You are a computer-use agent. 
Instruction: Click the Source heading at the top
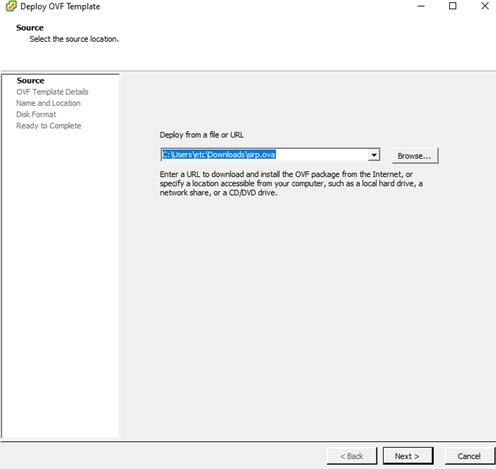(30, 28)
